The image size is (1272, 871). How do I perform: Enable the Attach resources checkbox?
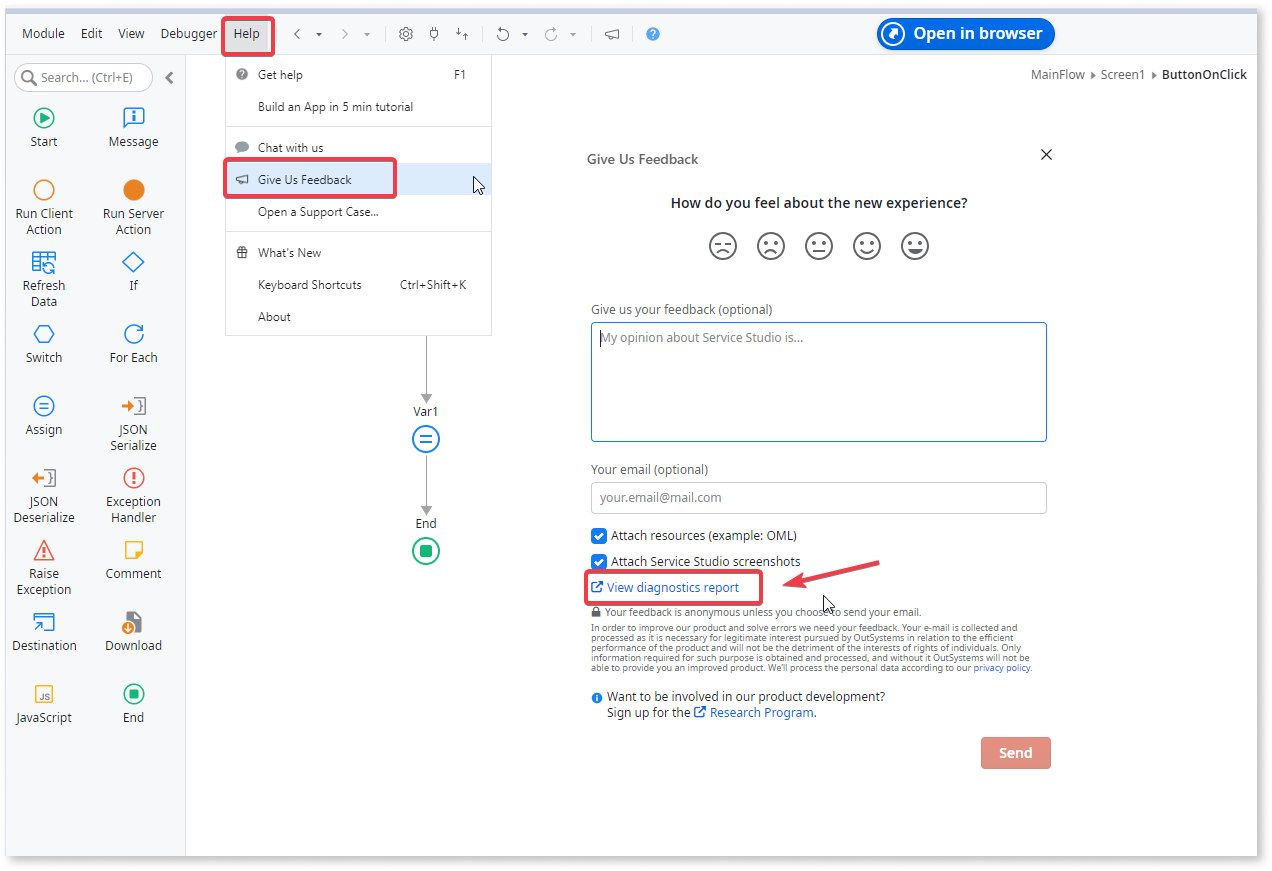[598, 536]
